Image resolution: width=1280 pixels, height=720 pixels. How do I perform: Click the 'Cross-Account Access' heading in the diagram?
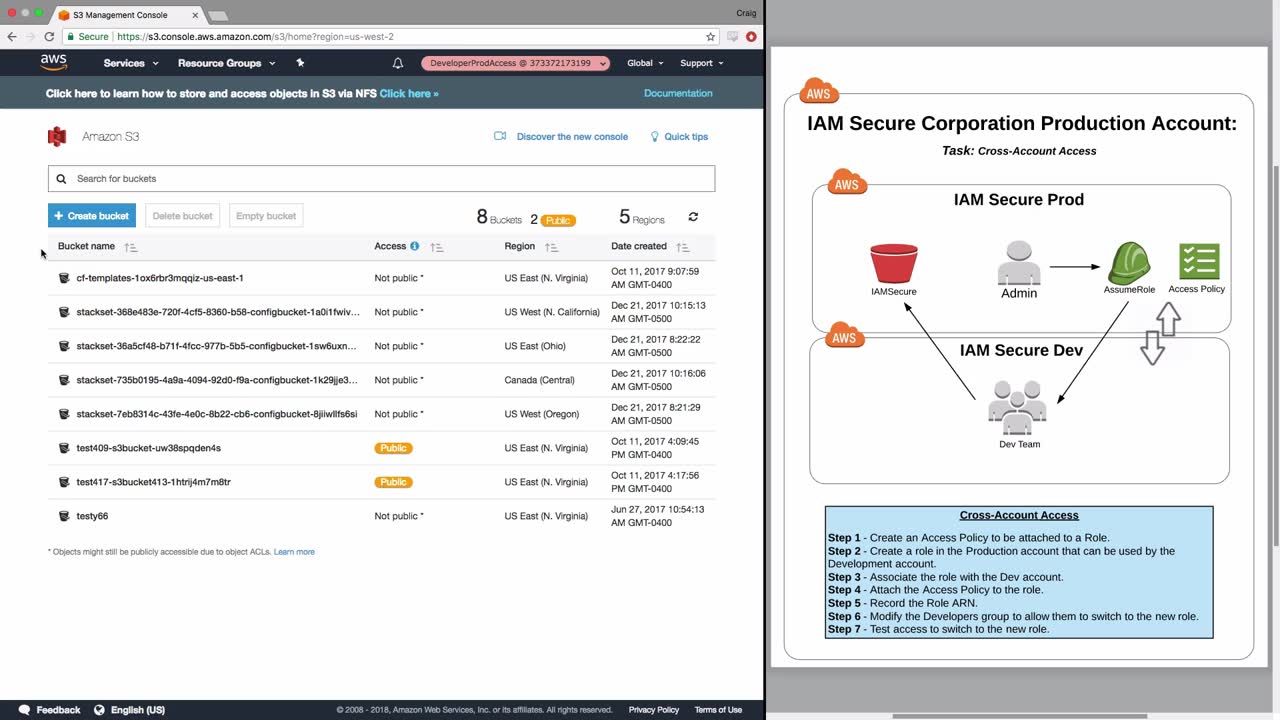point(1019,516)
